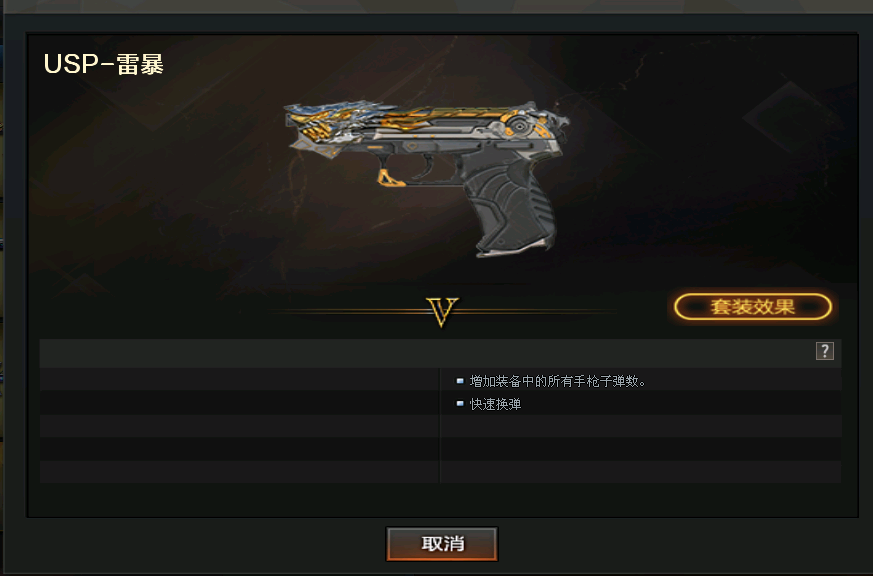Click the 取消 cancel button
873x576 pixels.
pyautogui.click(x=442, y=544)
